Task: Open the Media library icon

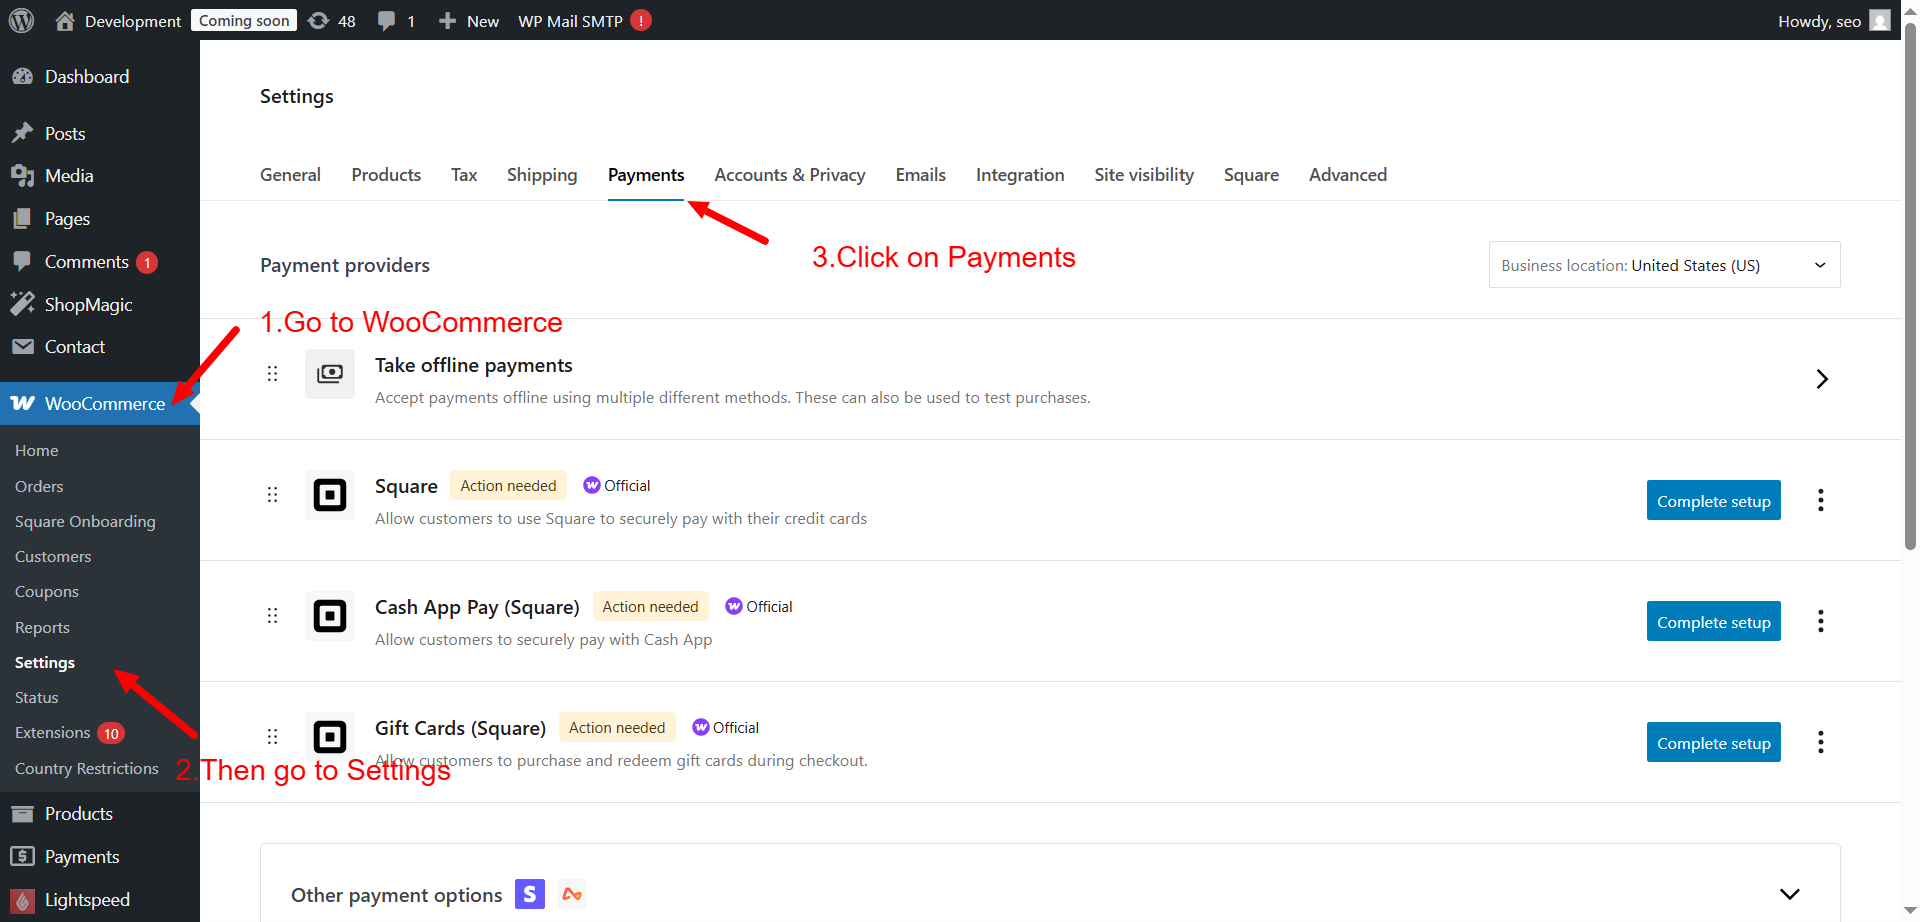Action: 23,176
